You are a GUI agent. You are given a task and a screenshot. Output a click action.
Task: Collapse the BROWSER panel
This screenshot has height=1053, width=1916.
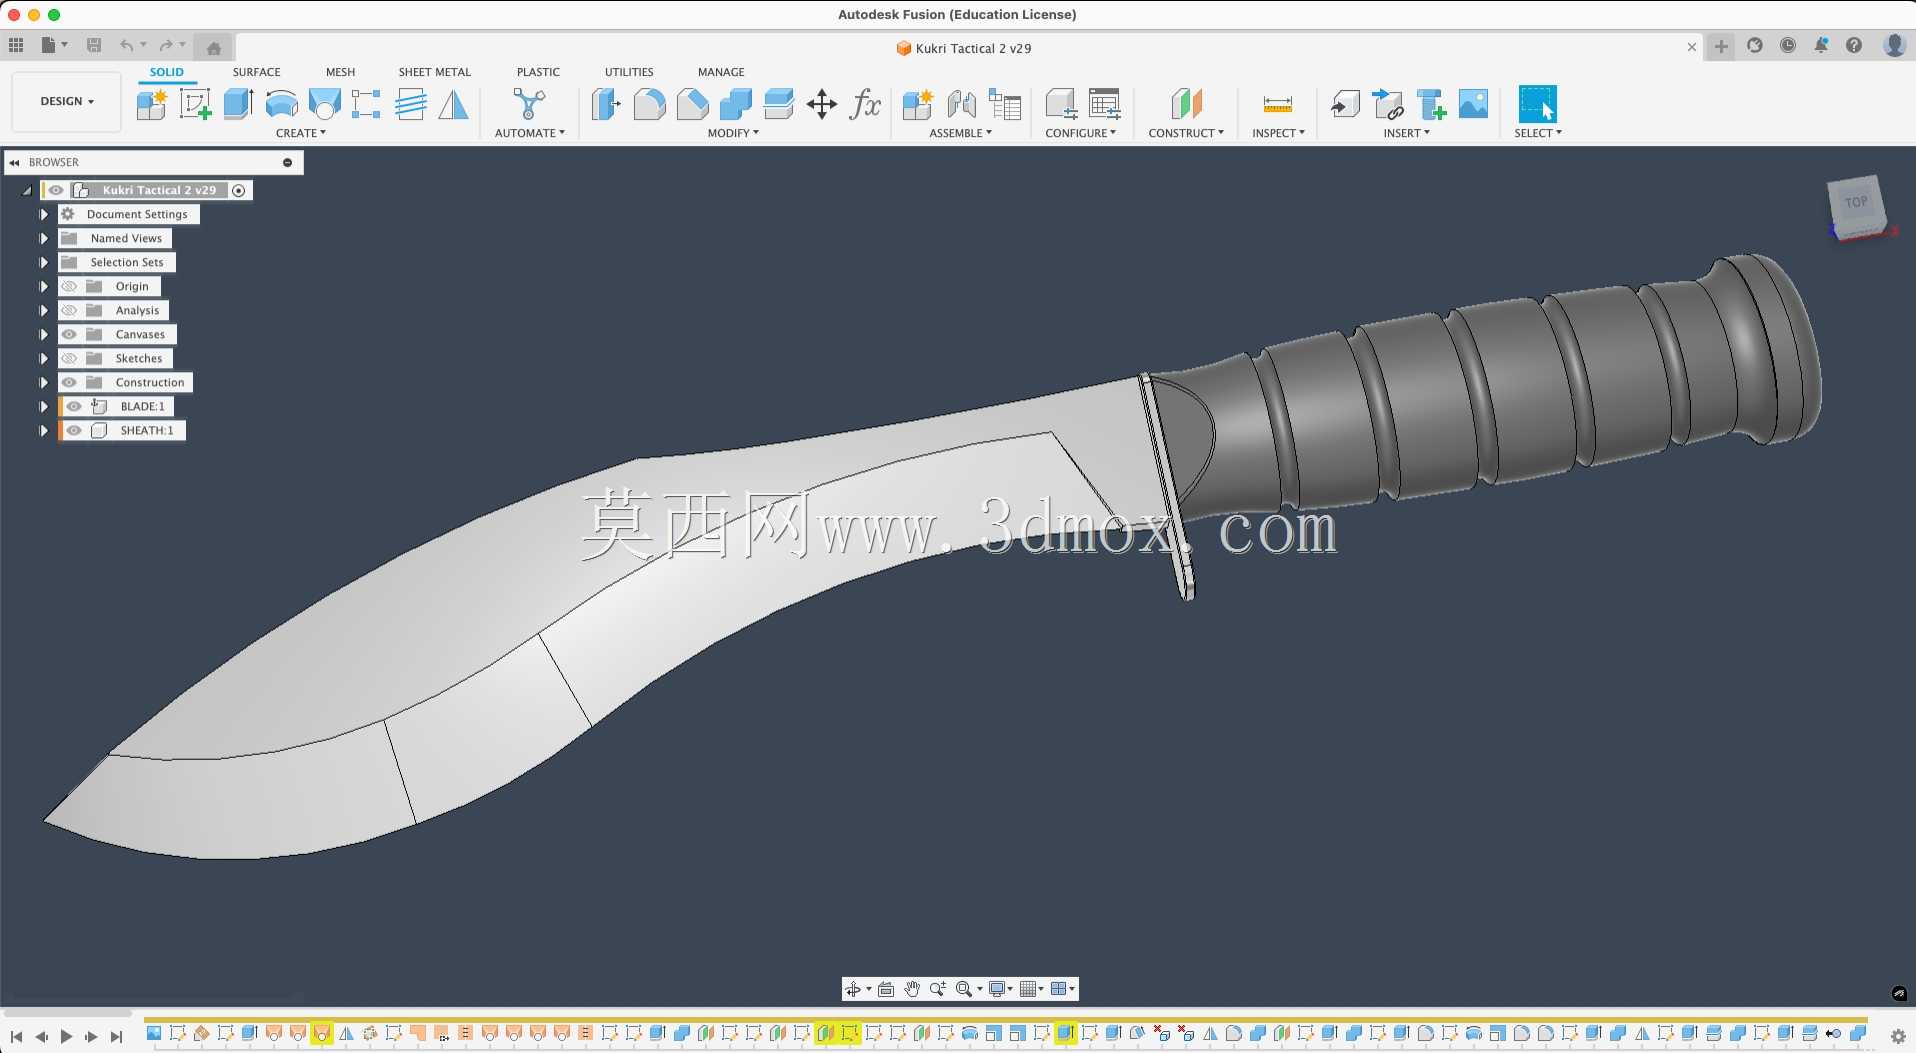pos(14,162)
